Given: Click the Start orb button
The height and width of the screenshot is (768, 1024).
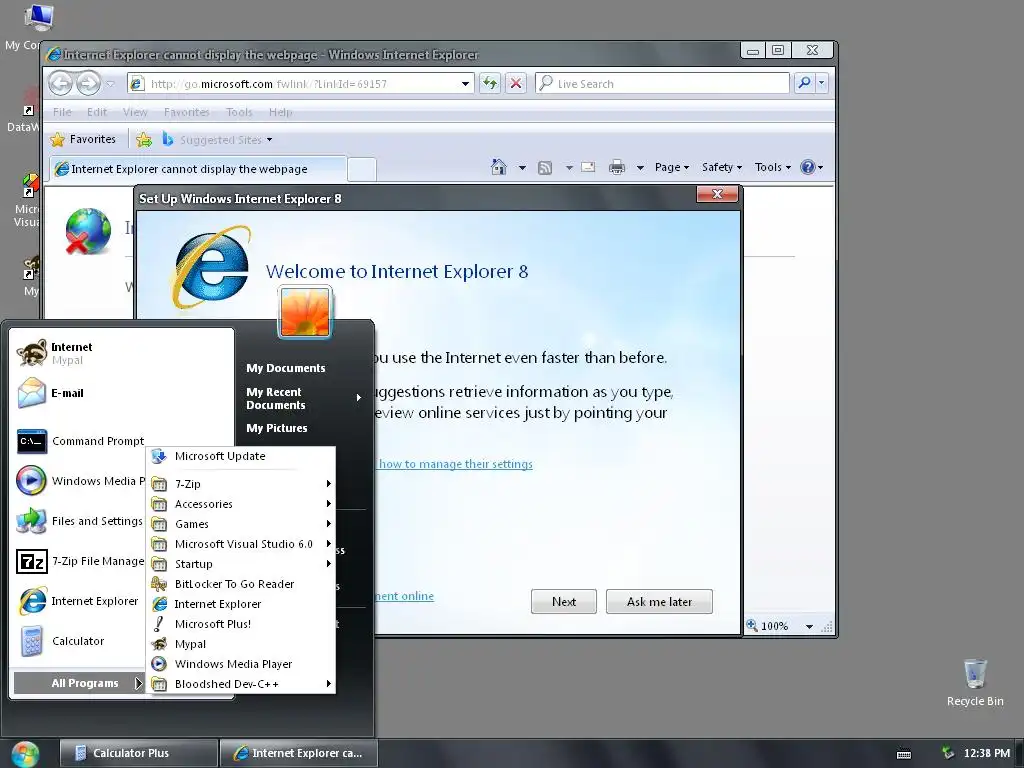Looking at the screenshot, I should (25, 754).
